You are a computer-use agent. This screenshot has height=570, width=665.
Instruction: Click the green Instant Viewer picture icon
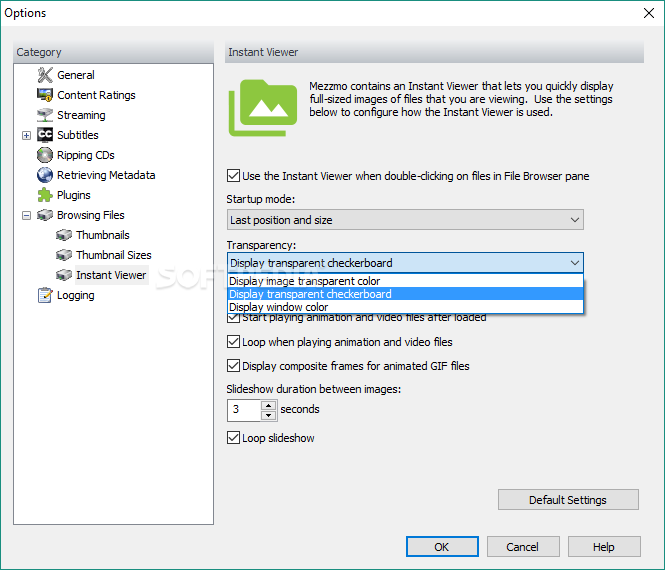coord(263,108)
